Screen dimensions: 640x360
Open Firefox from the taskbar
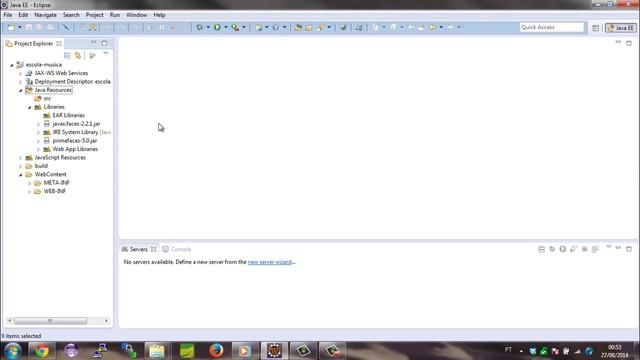[216, 351]
